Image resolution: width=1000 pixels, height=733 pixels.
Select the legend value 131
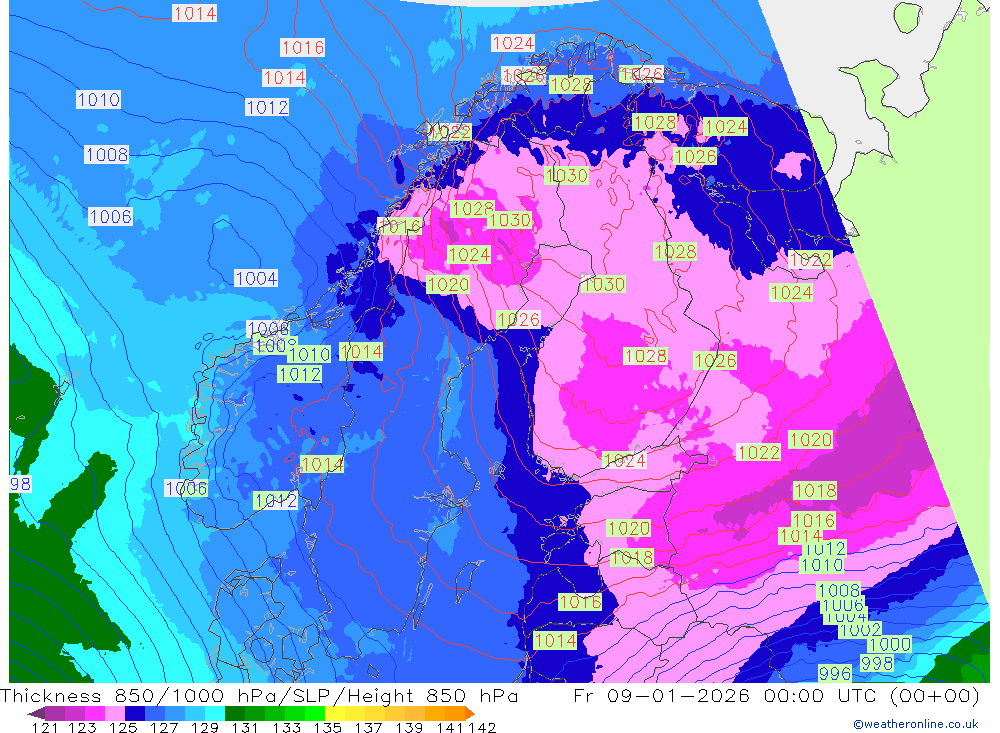[x=245, y=727]
